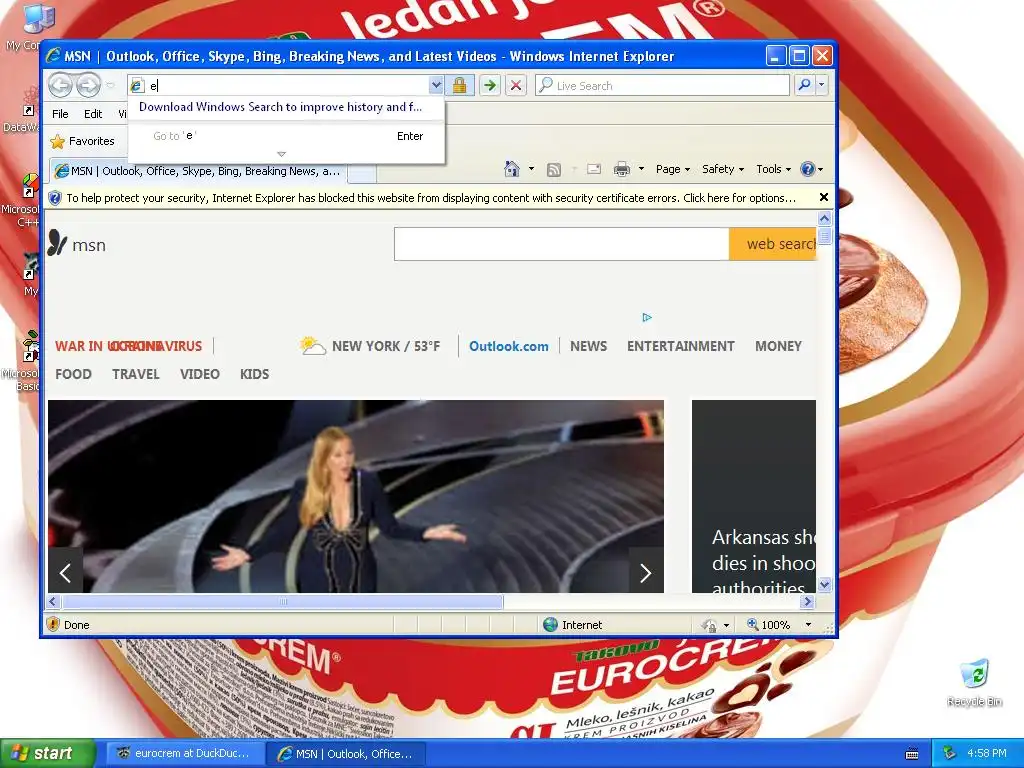This screenshot has height=768, width=1024.
Task: Open the Recycle Bin desktop icon
Action: pyautogui.click(x=974, y=683)
